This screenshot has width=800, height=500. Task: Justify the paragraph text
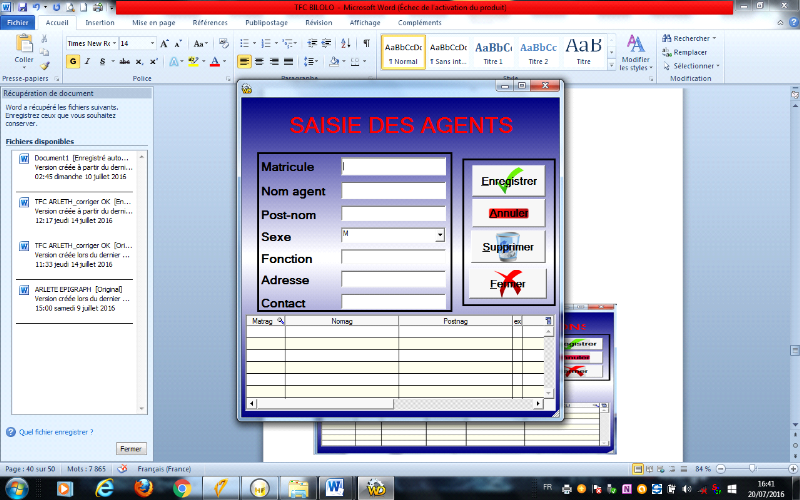[x=288, y=61]
